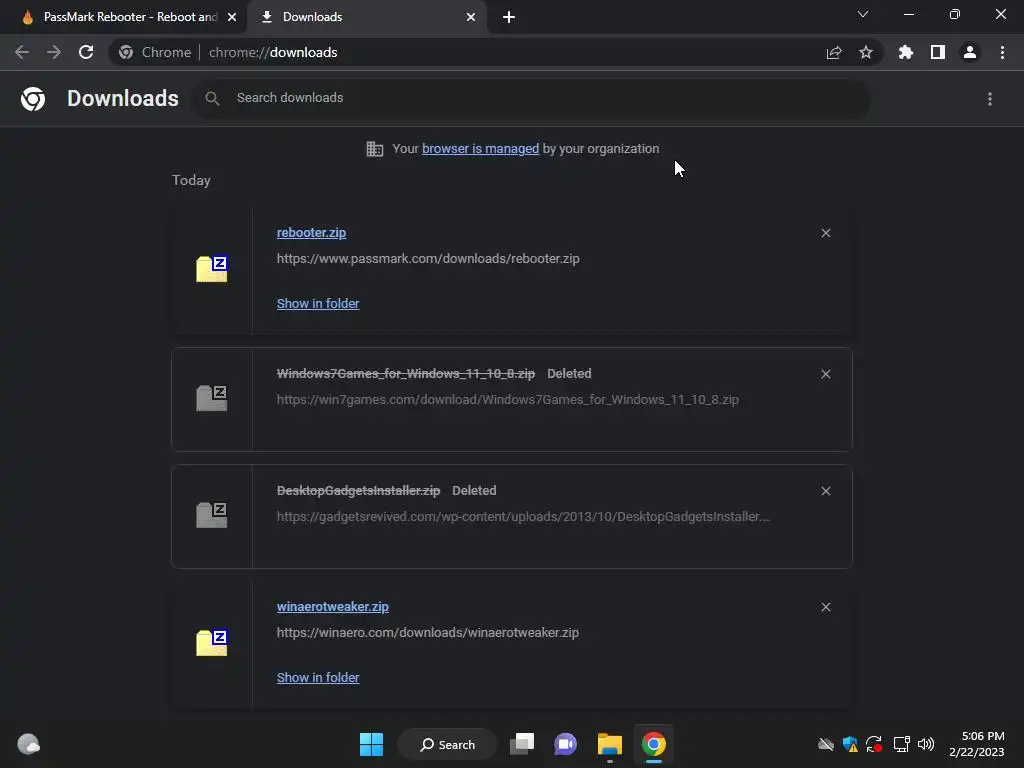This screenshot has height=768, width=1024.
Task: Click the browser forward arrow
Action: coord(54,52)
